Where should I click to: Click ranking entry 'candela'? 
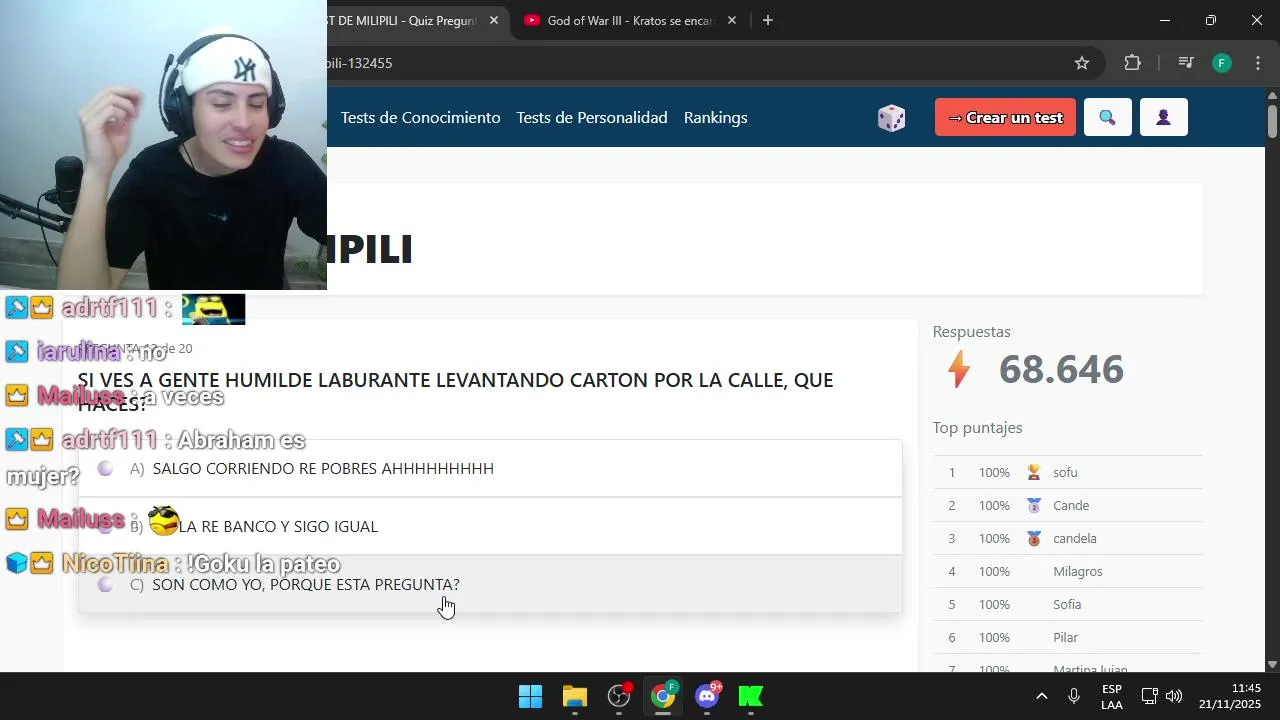(1075, 538)
